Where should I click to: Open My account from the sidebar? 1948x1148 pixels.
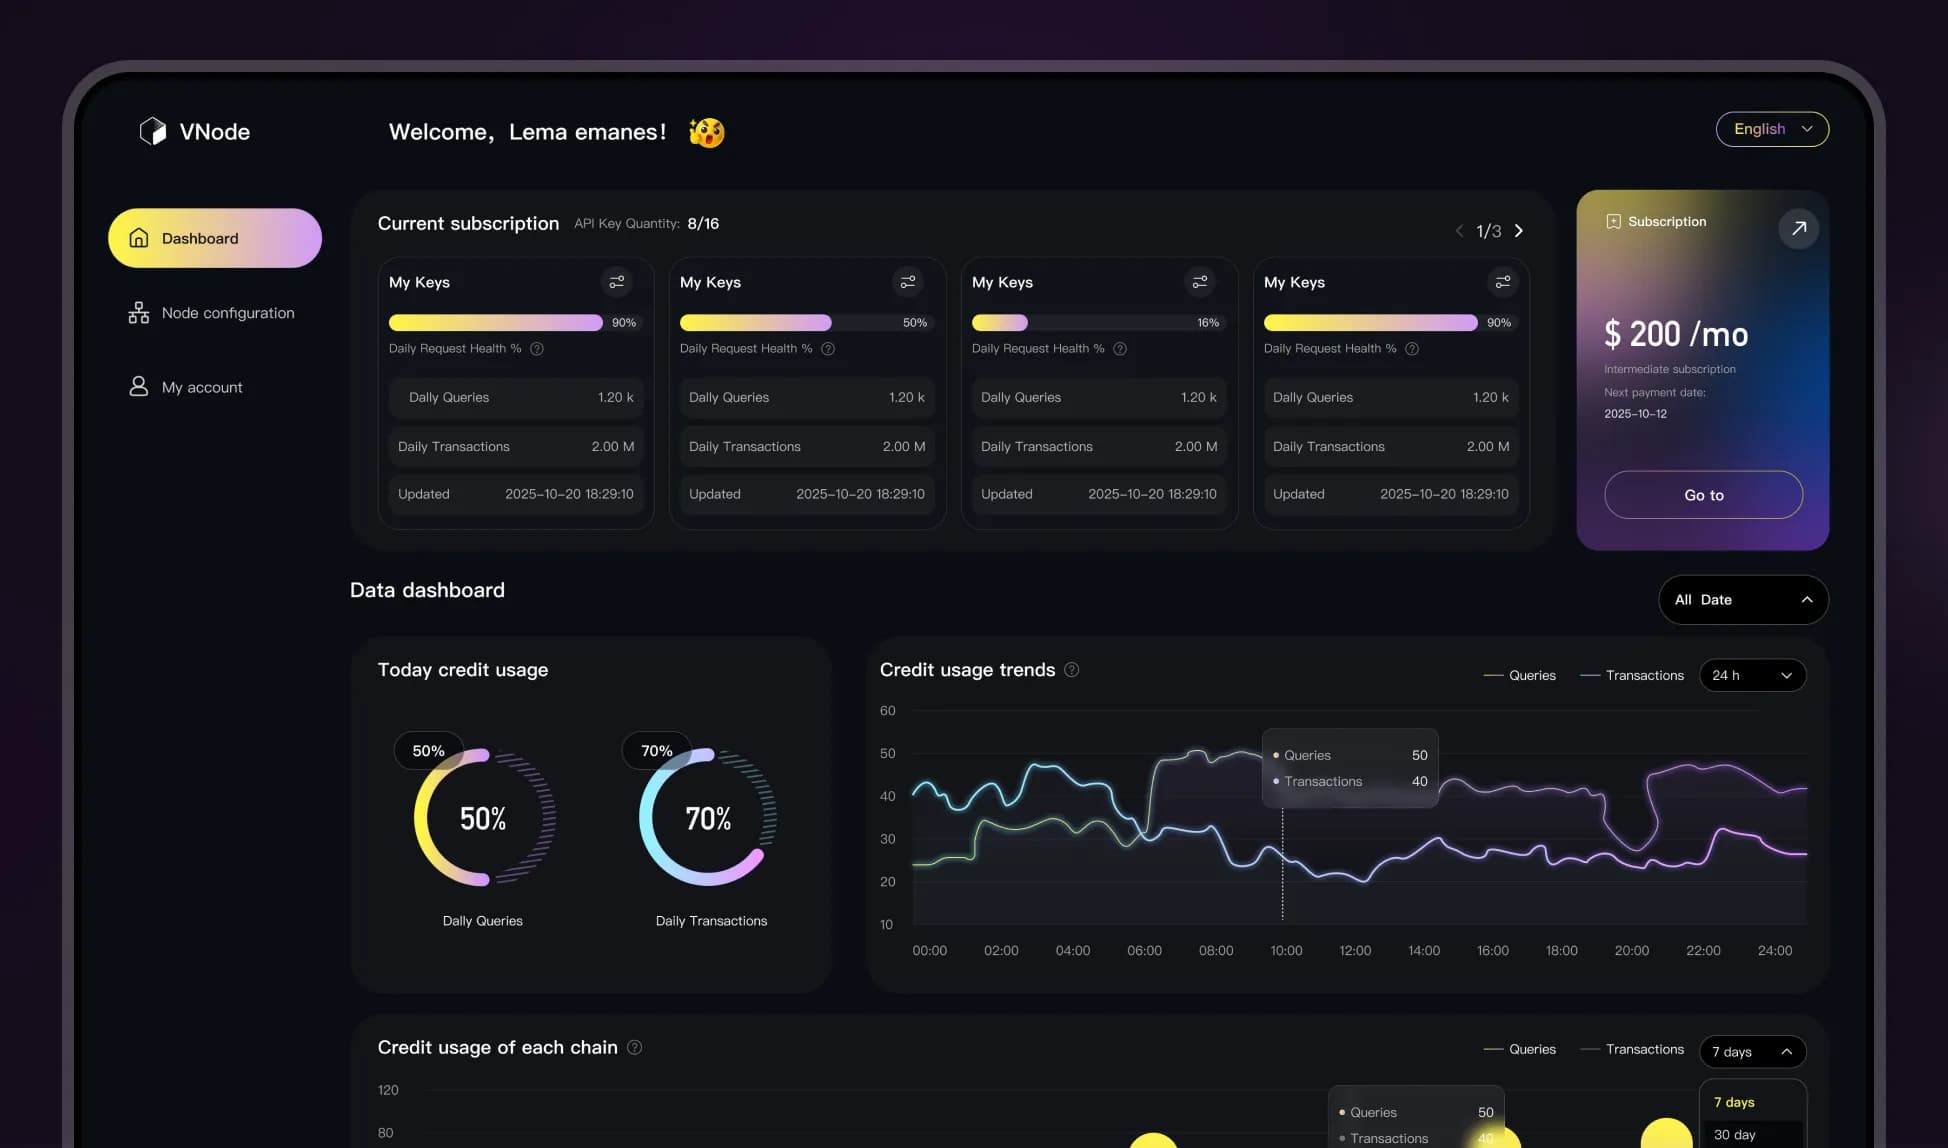202,387
